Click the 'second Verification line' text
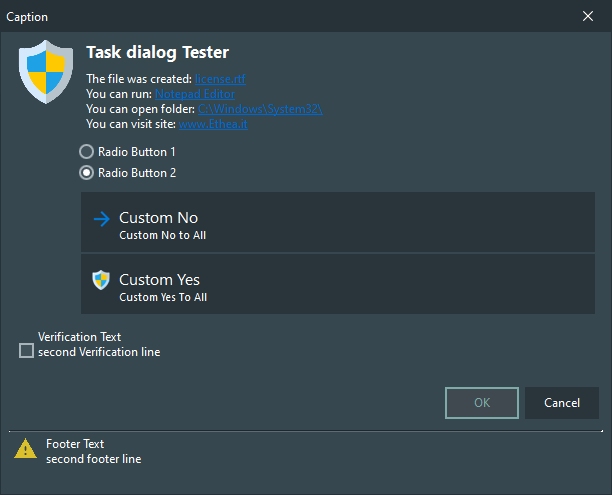 click(99, 352)
